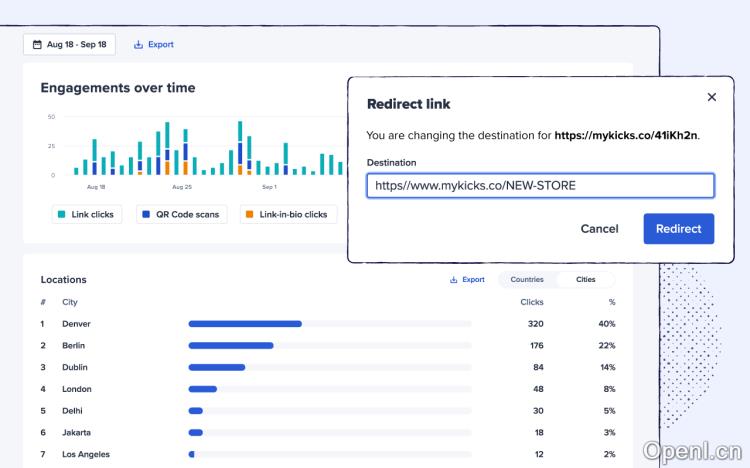
Task: Switch to the Countries tab
Action: (527, 280)
